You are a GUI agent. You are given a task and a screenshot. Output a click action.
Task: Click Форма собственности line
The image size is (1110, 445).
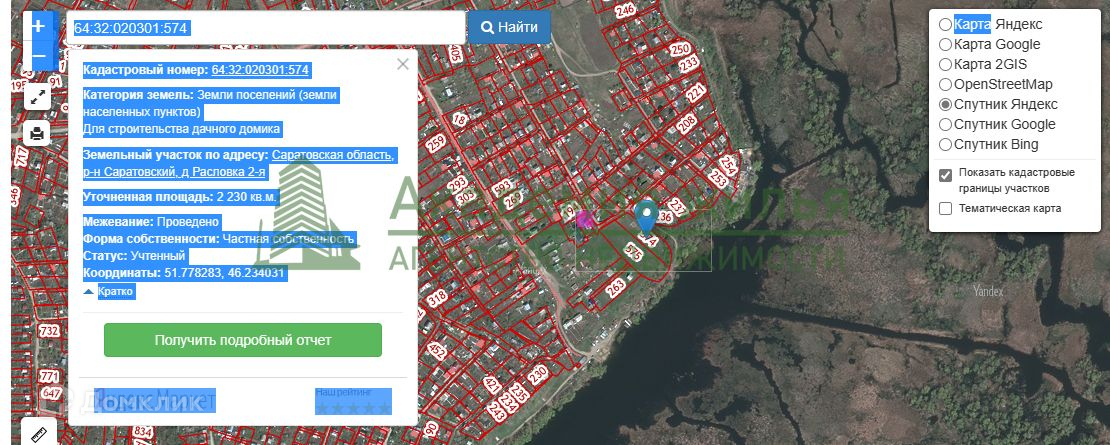tap(219, 239)
